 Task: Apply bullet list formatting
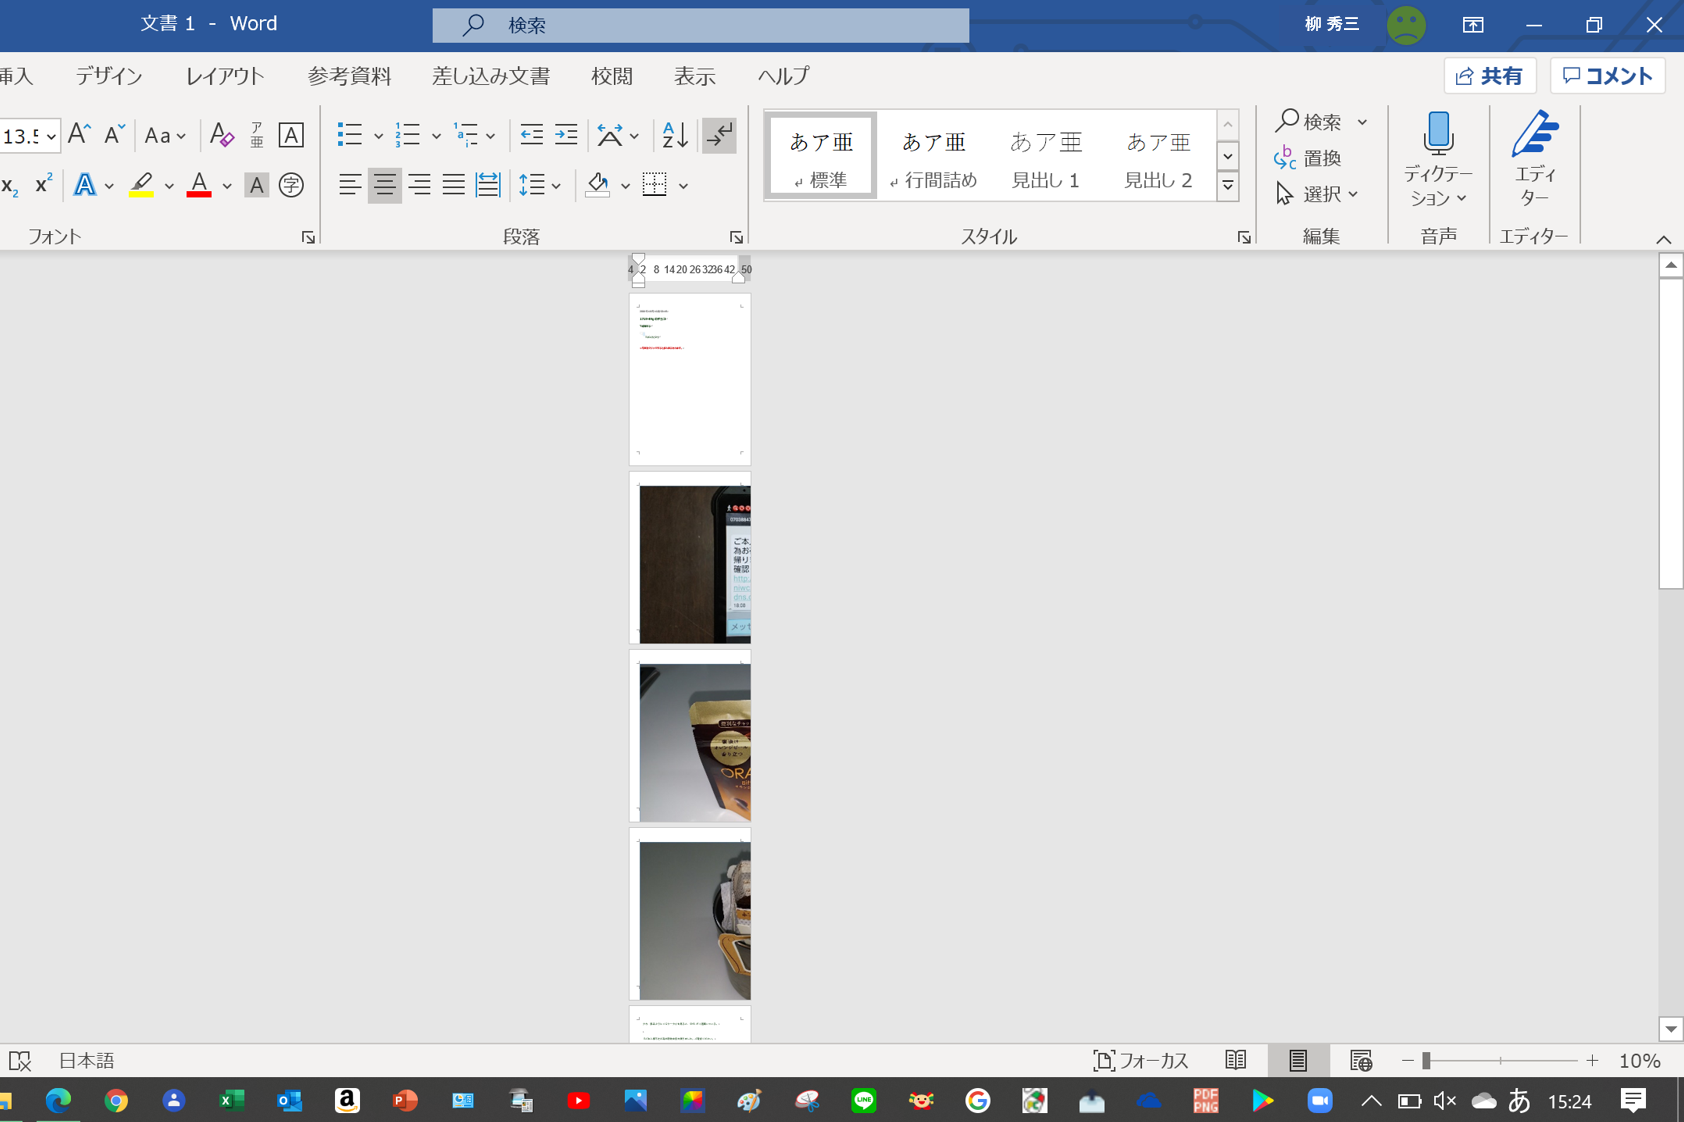tap(349, 135)
